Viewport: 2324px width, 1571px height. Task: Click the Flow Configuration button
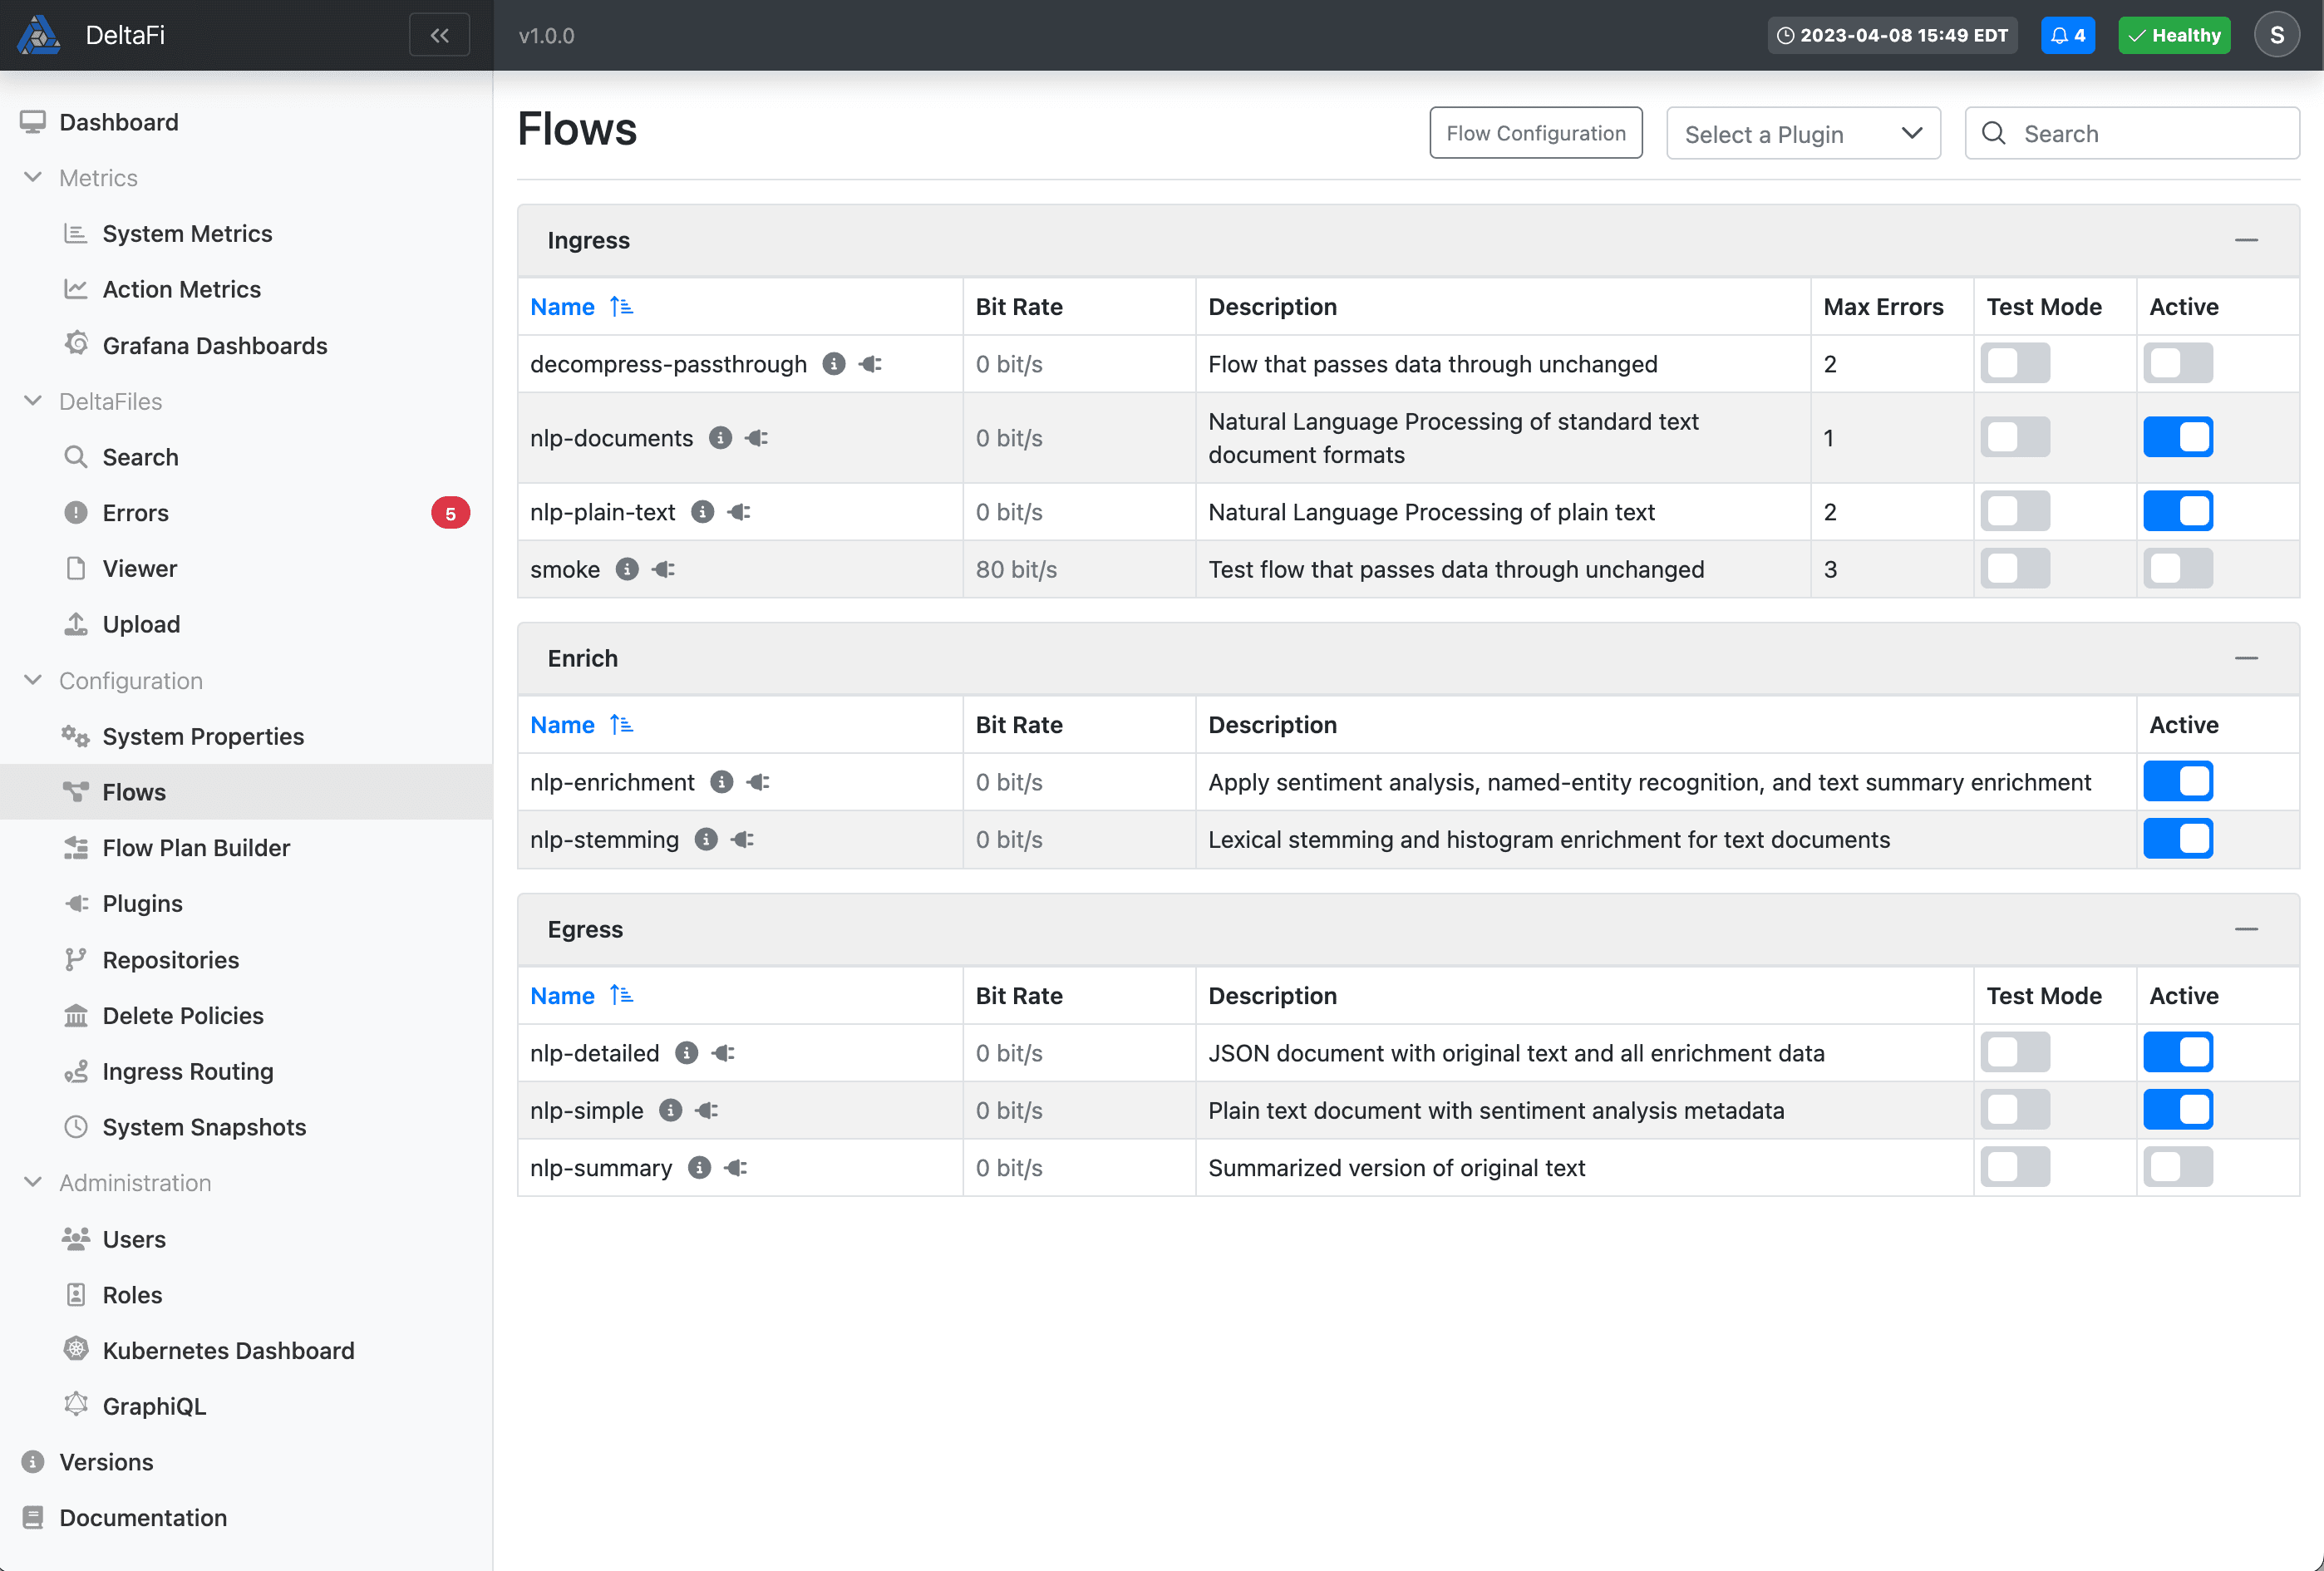click(1535, 134)
